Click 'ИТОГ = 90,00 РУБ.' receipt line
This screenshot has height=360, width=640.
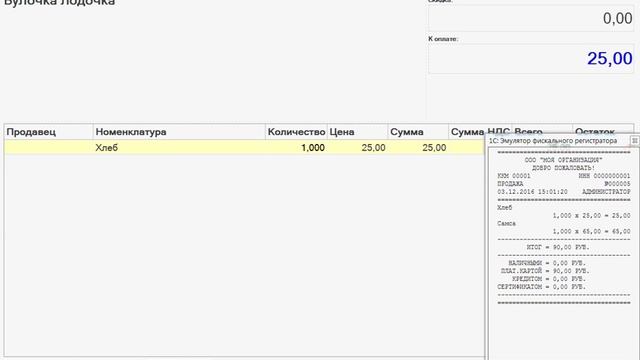pyautogui.click(x=558, y=247)
